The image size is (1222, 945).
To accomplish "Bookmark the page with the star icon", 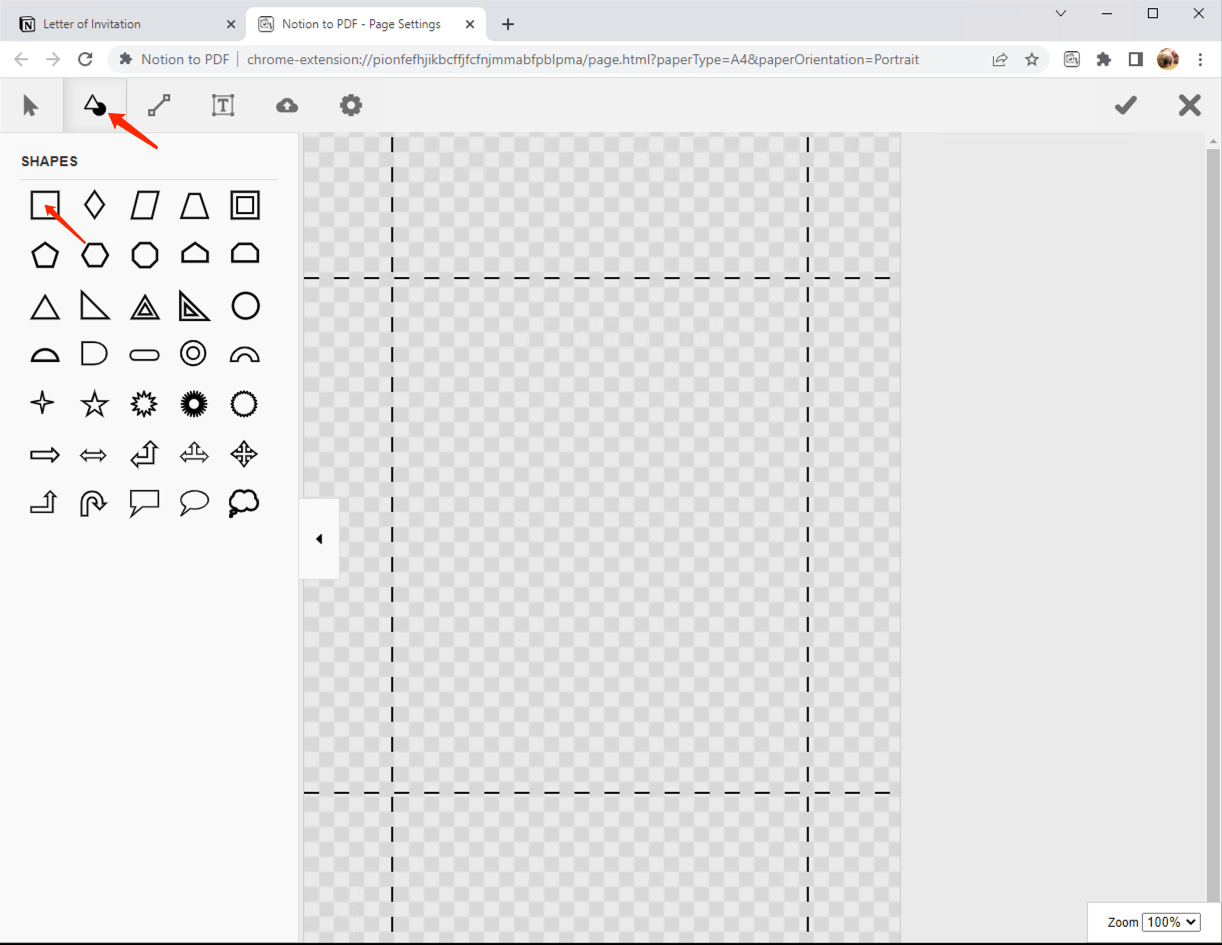I will pyautogui.click(x=1032, y=59).
